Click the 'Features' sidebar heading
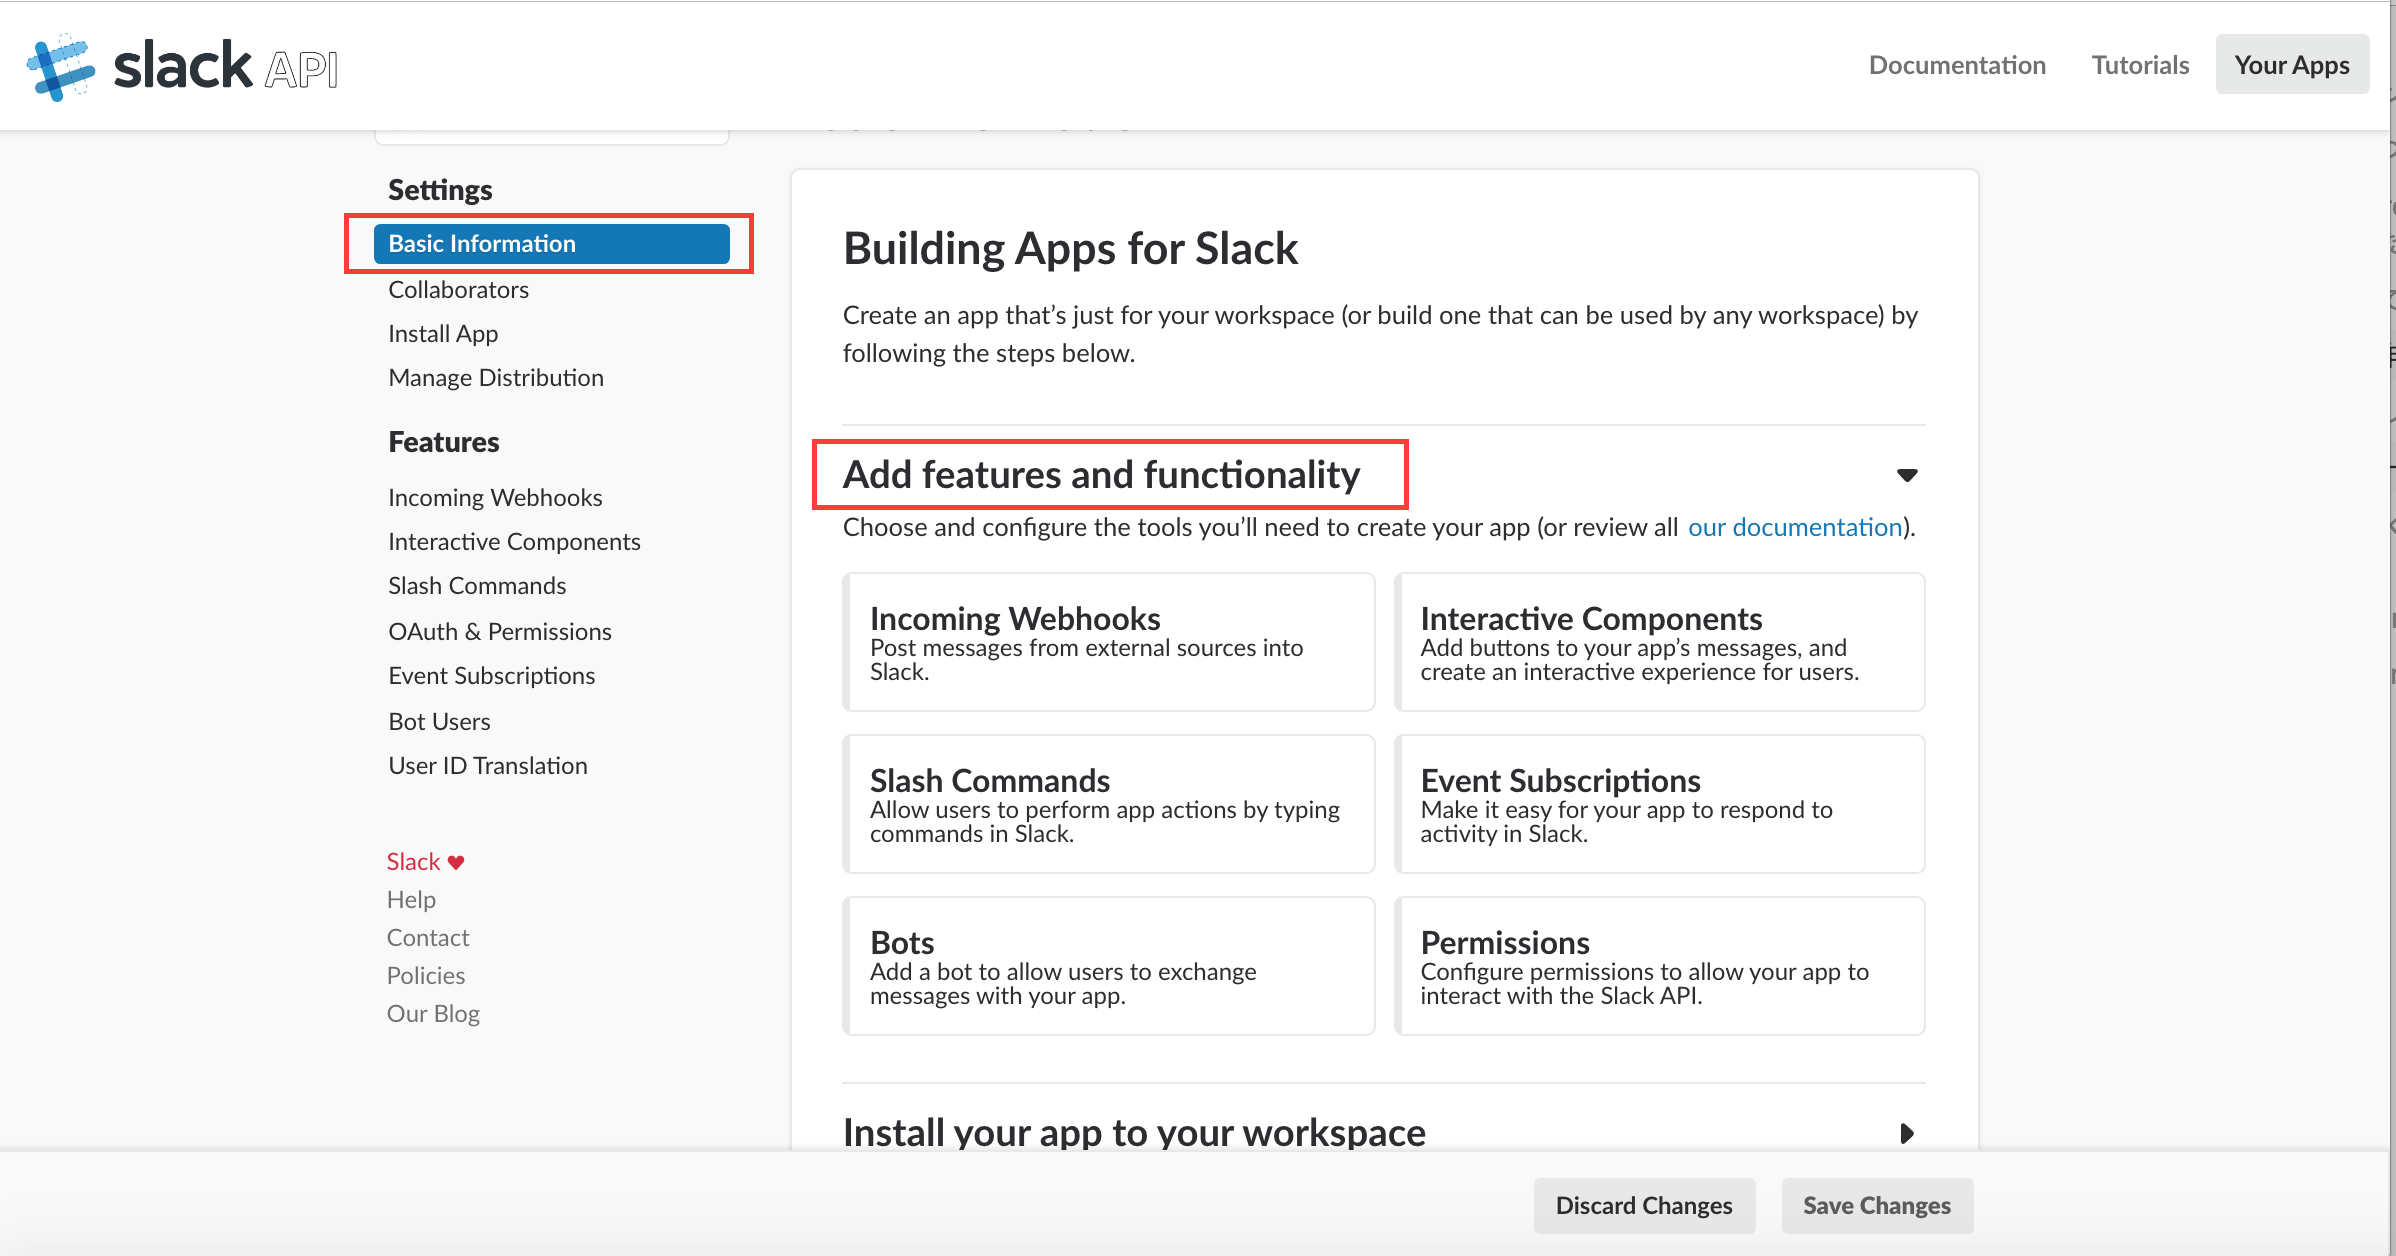2396x1256 pixels. pyautogui.click(x=443, y=442)
